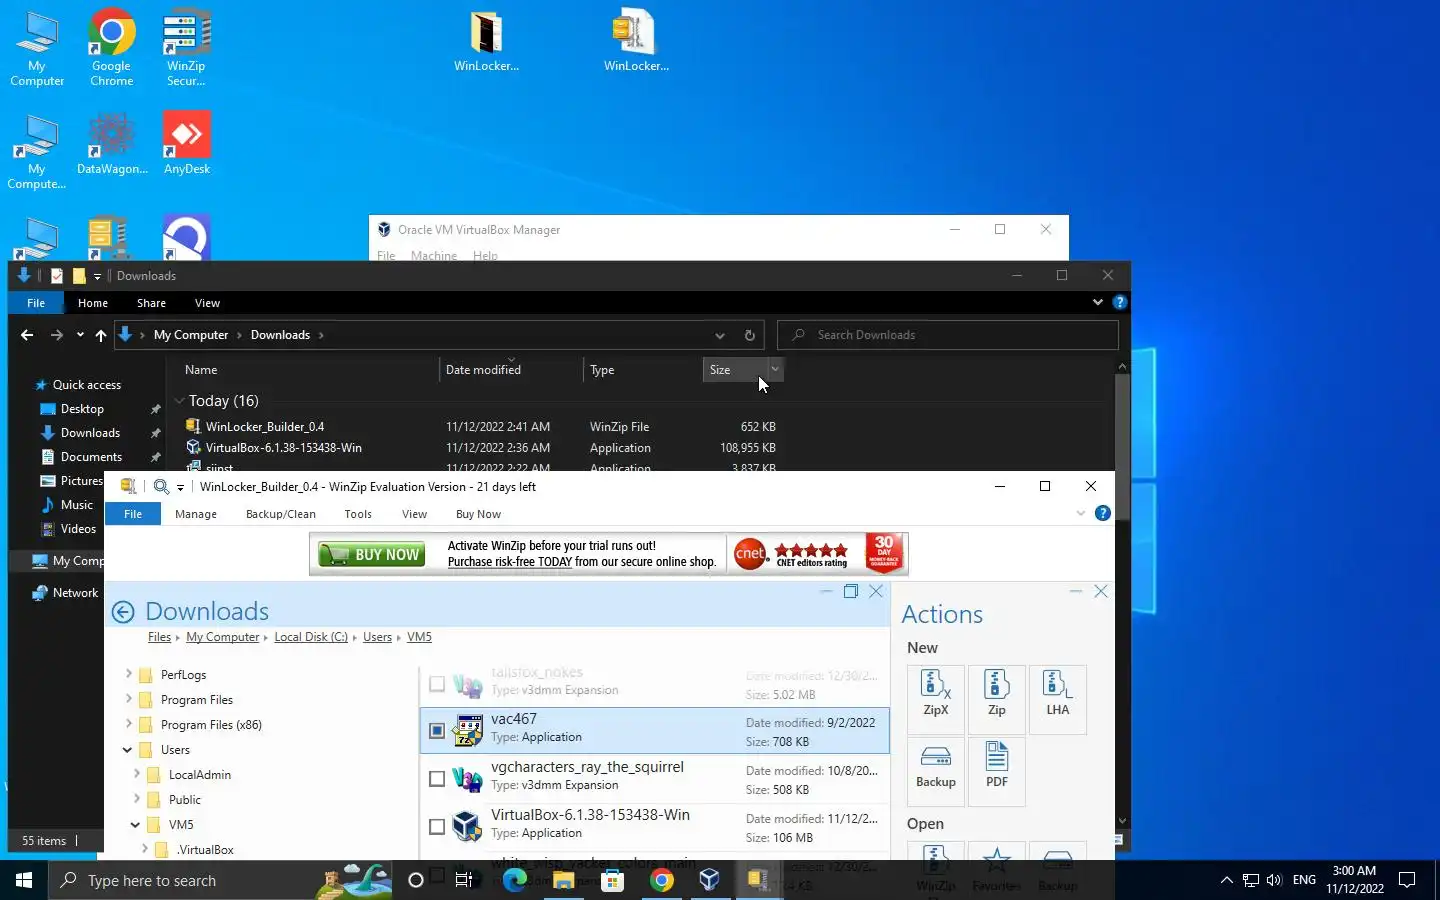Open the Home tab in File Explorer
The height and width of the screenshot is (900, 1440).
[x=93, y=303]
